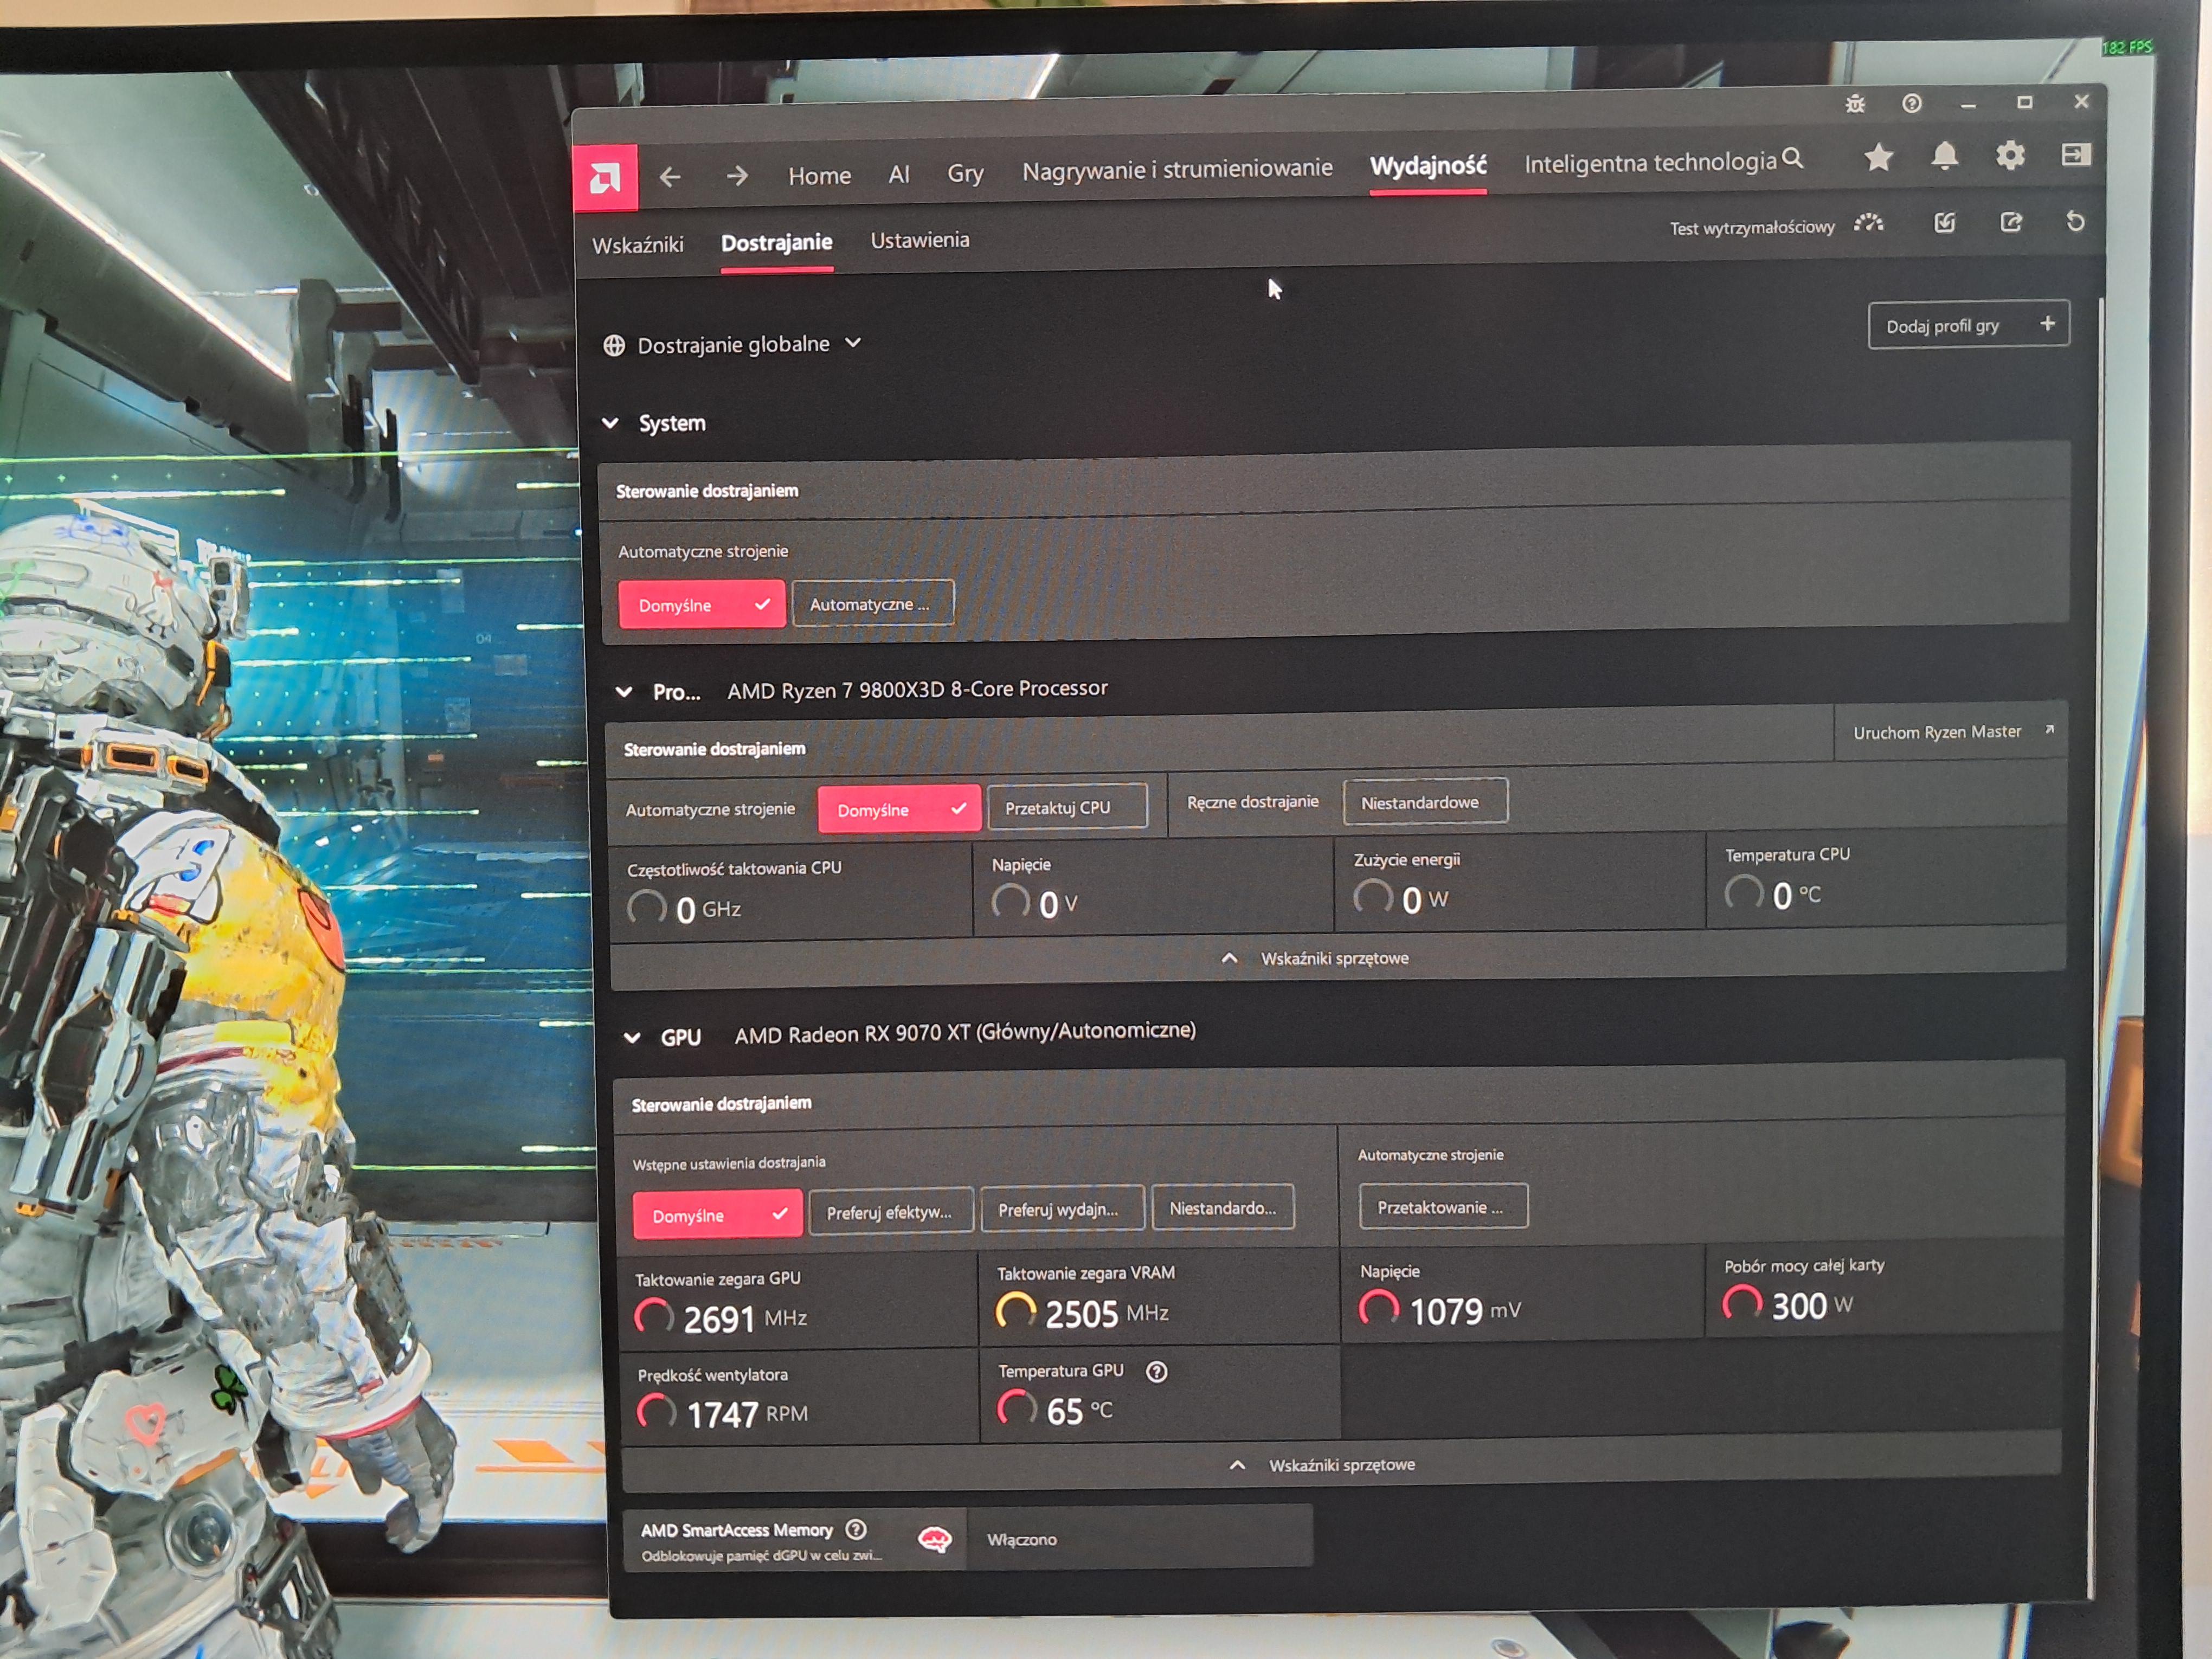Select Domyślne under System automatic tuning
The image size is (2212, 1659).
(x=702, y=605)
